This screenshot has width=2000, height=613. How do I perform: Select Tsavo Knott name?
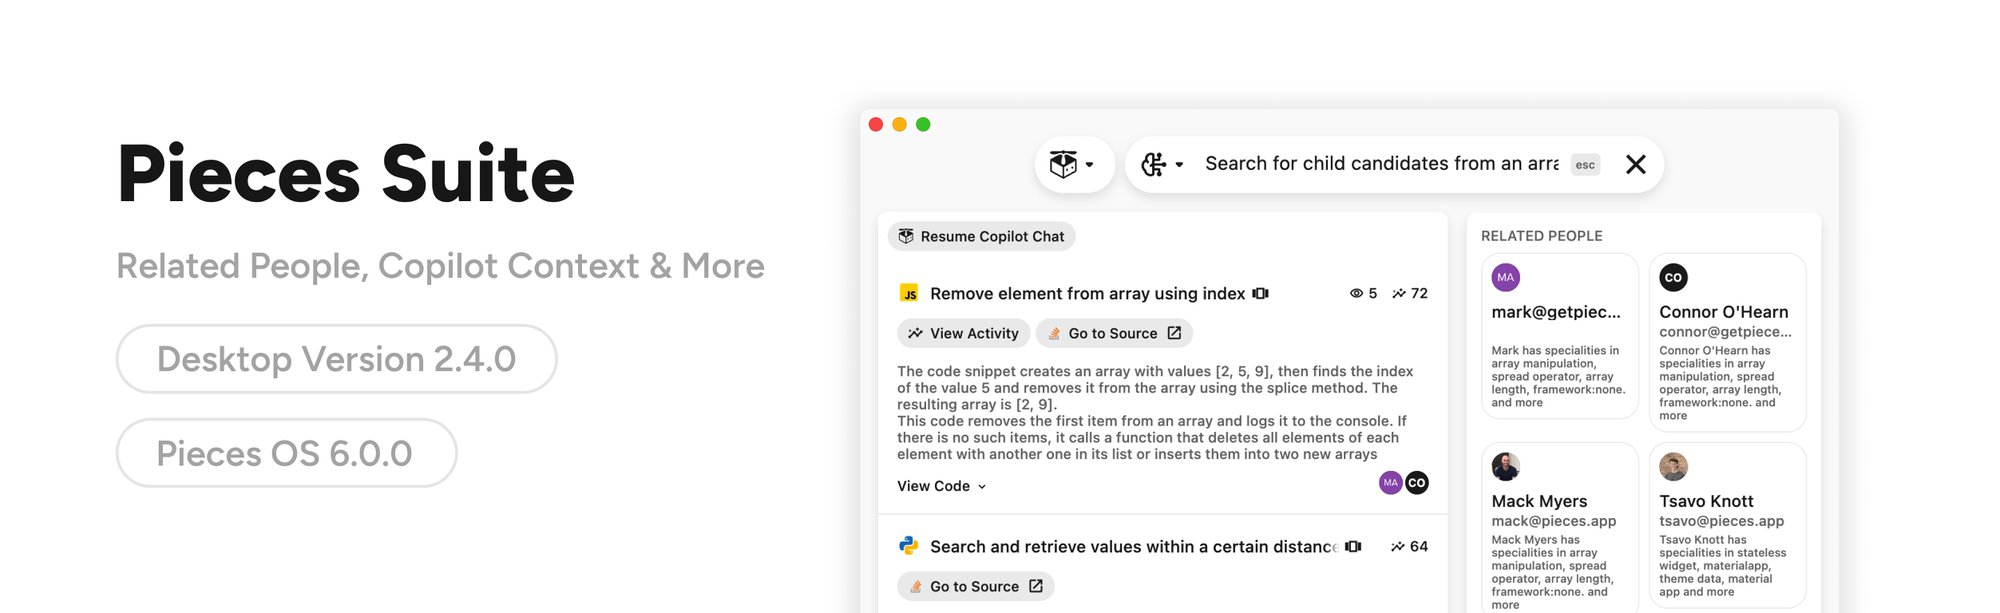[1706, 501]
